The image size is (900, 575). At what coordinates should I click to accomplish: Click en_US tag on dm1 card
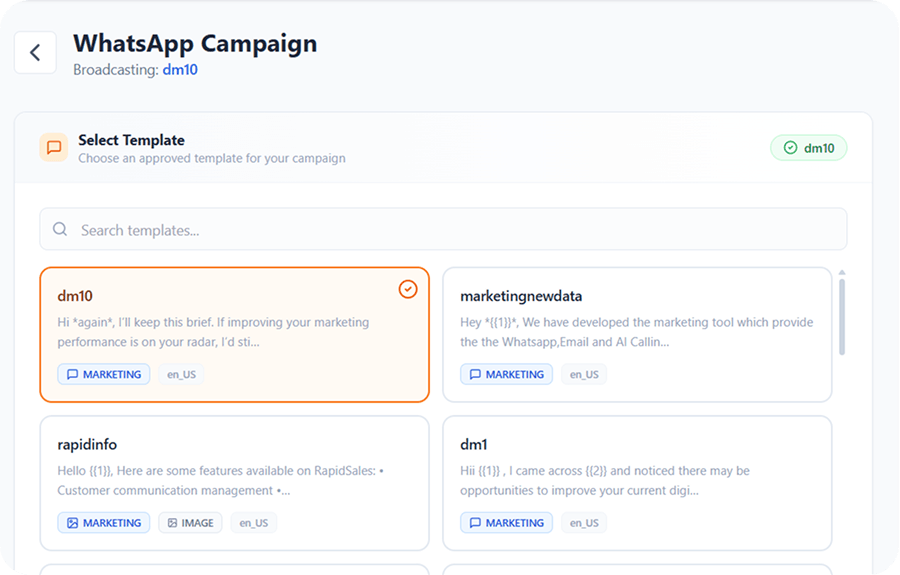584,523
